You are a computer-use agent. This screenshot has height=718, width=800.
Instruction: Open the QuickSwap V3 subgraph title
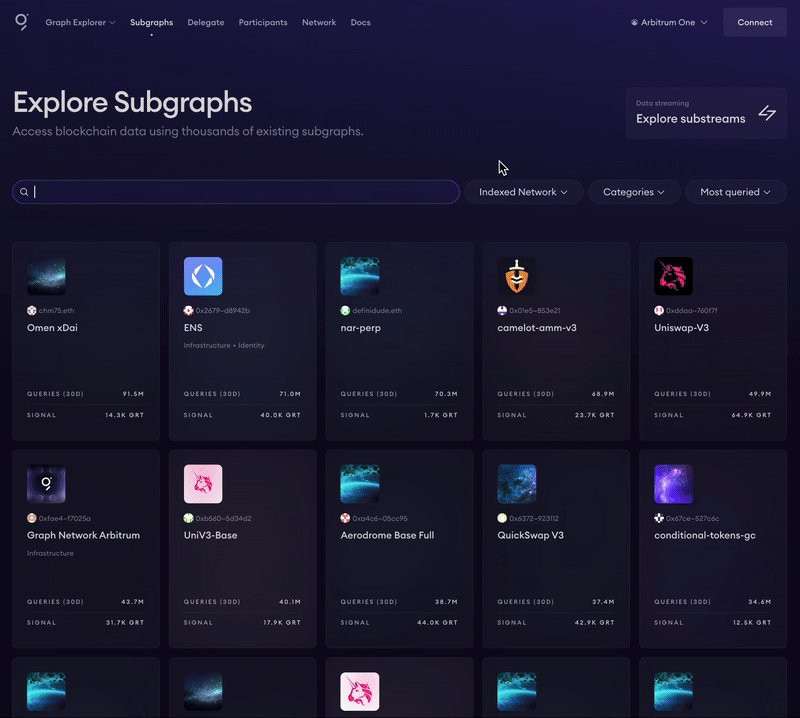pyautogui.click(x=530, y=535)
